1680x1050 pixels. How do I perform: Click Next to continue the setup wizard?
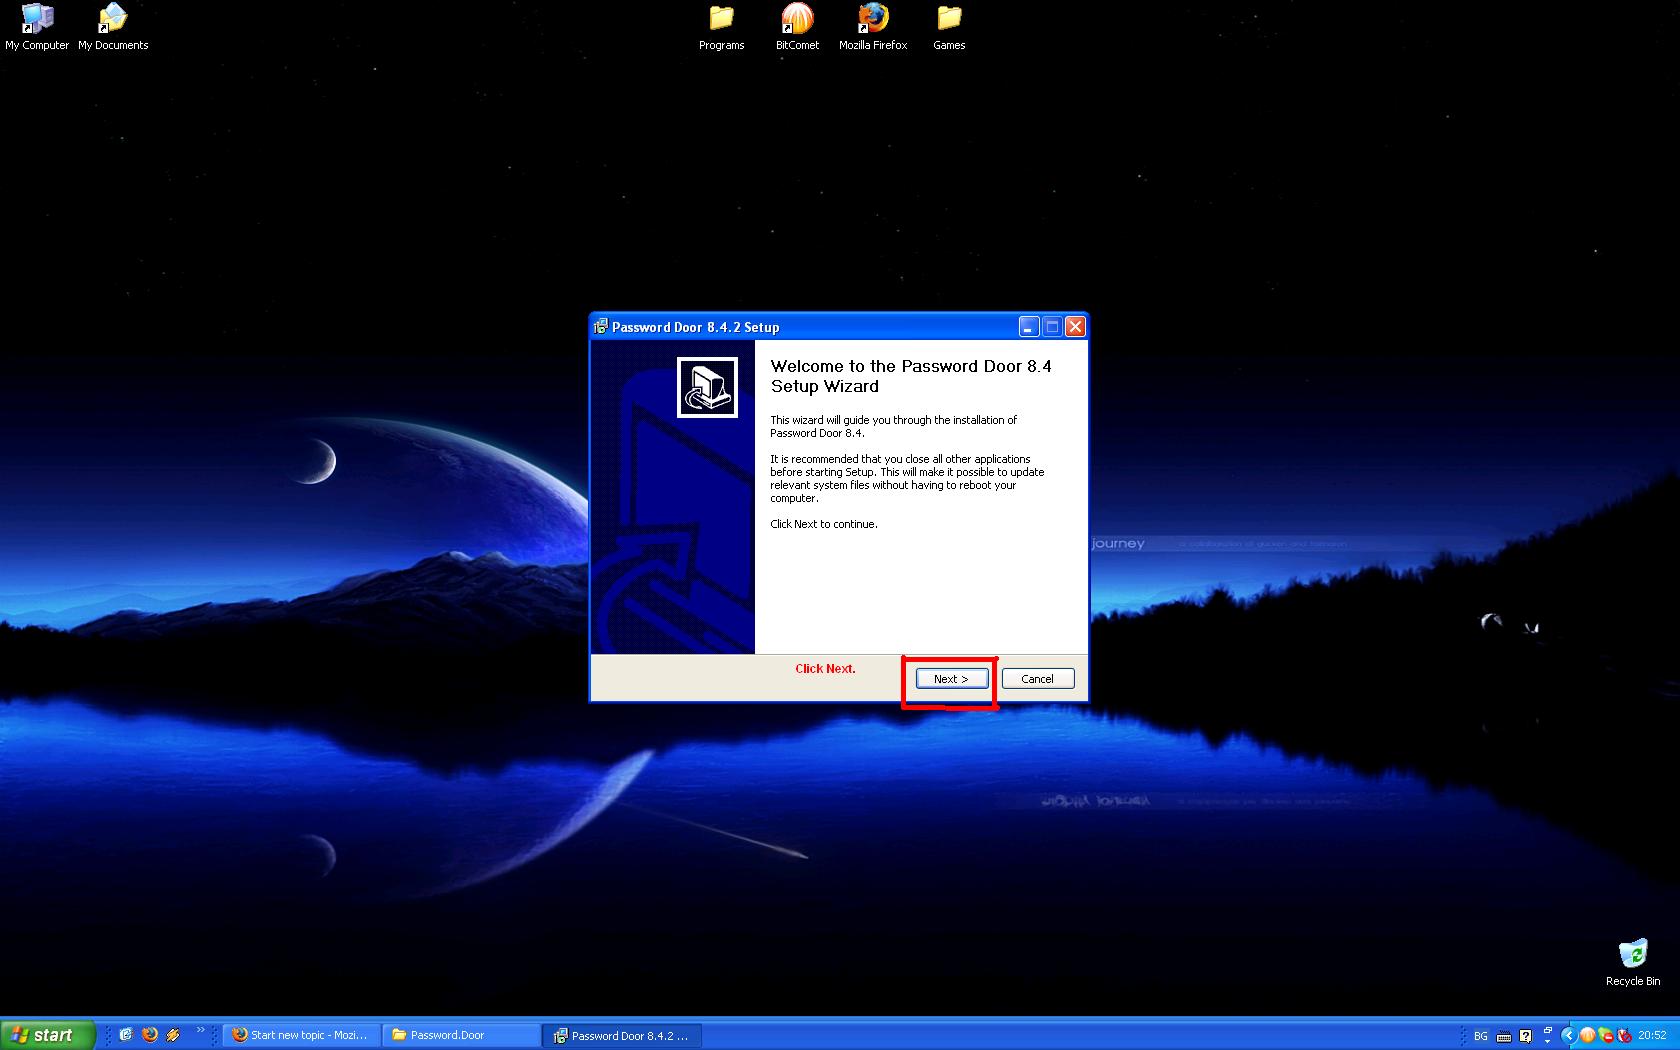tap(951, 679)
